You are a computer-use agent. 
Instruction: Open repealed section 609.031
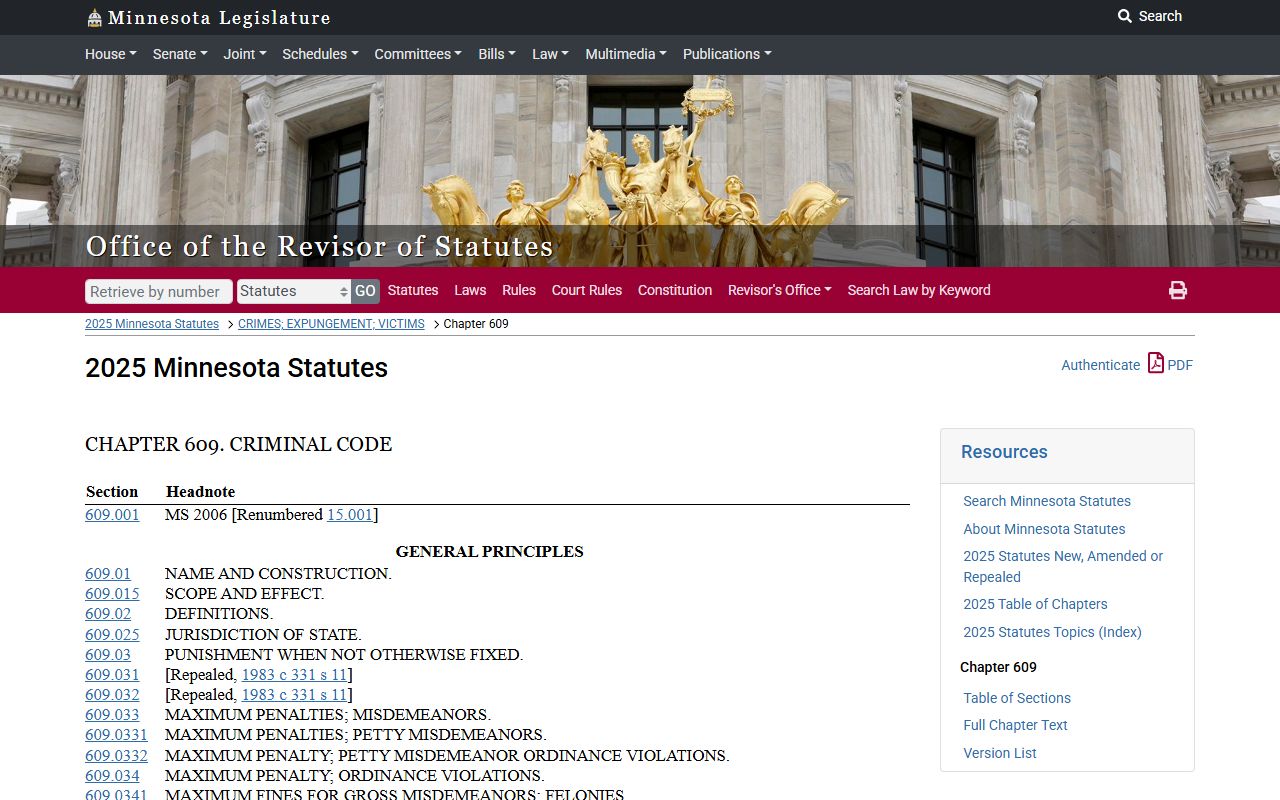(x=112, y=675)
